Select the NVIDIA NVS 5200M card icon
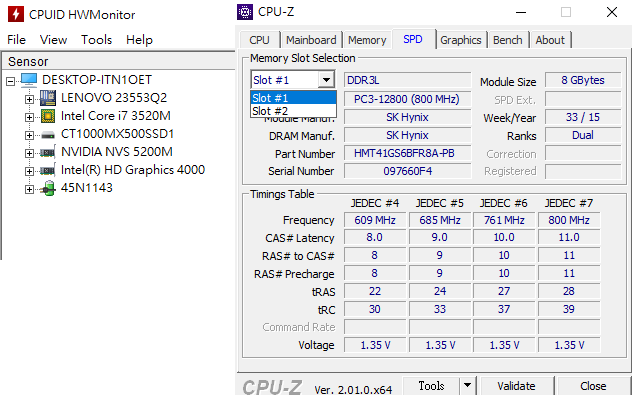 (48, 152)
